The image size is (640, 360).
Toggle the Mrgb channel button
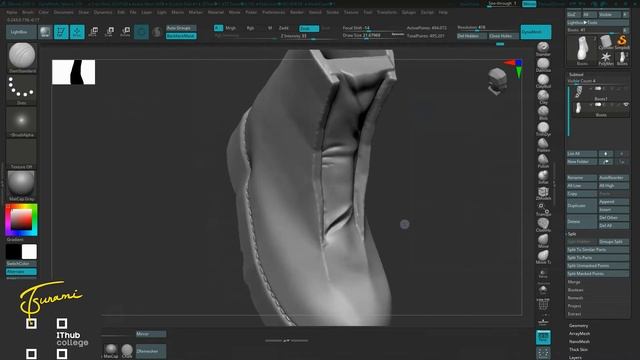point(231,28)
